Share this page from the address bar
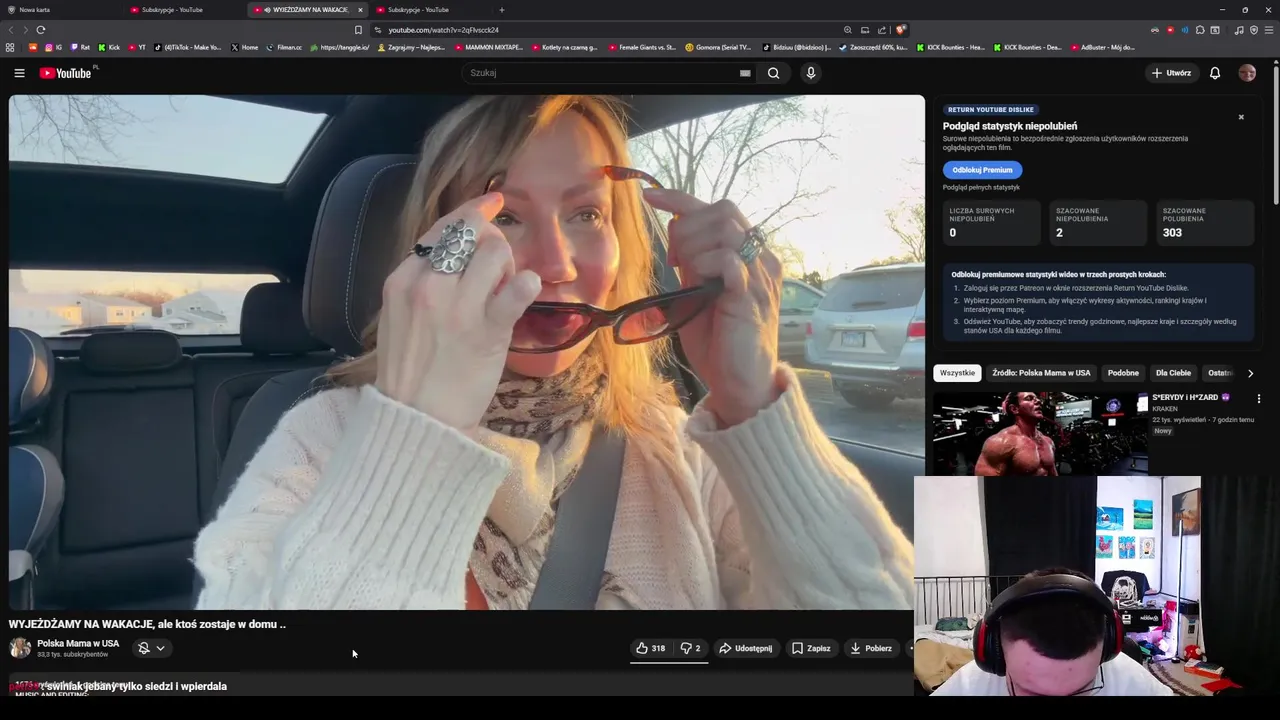The height and width of the screenshot is (720, 1280). click(x=882, y=30)
